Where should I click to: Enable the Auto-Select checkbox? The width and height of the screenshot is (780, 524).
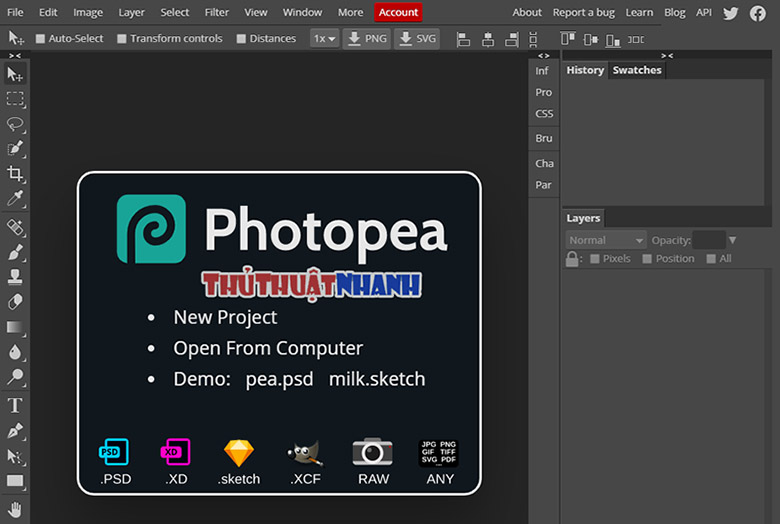[40, 38]
